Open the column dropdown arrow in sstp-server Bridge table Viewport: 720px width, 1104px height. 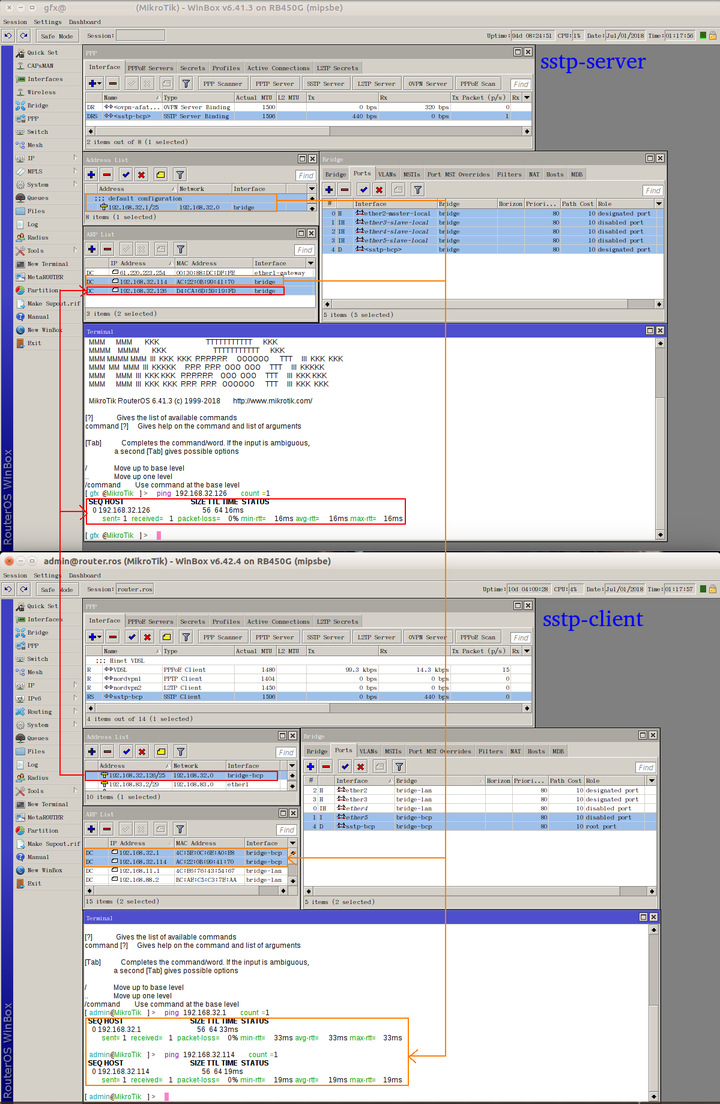[x=659, y=203]
